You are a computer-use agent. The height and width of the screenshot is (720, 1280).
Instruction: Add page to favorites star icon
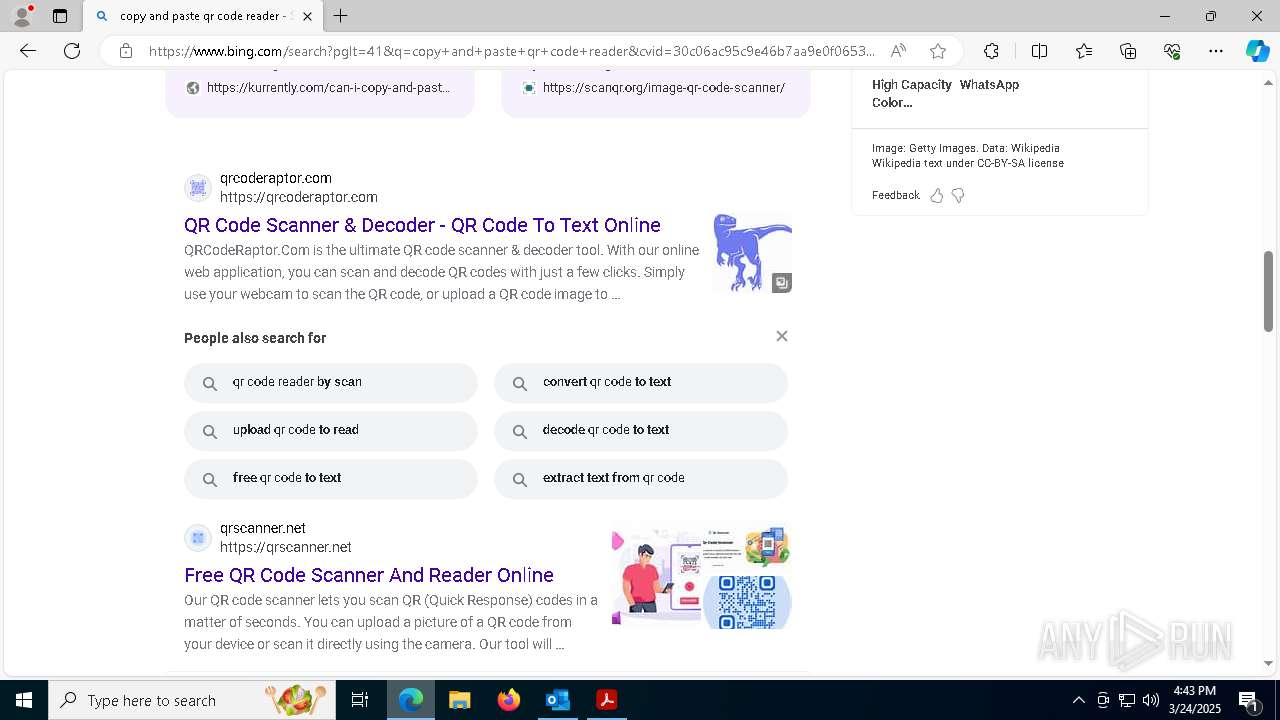point(938,51)
